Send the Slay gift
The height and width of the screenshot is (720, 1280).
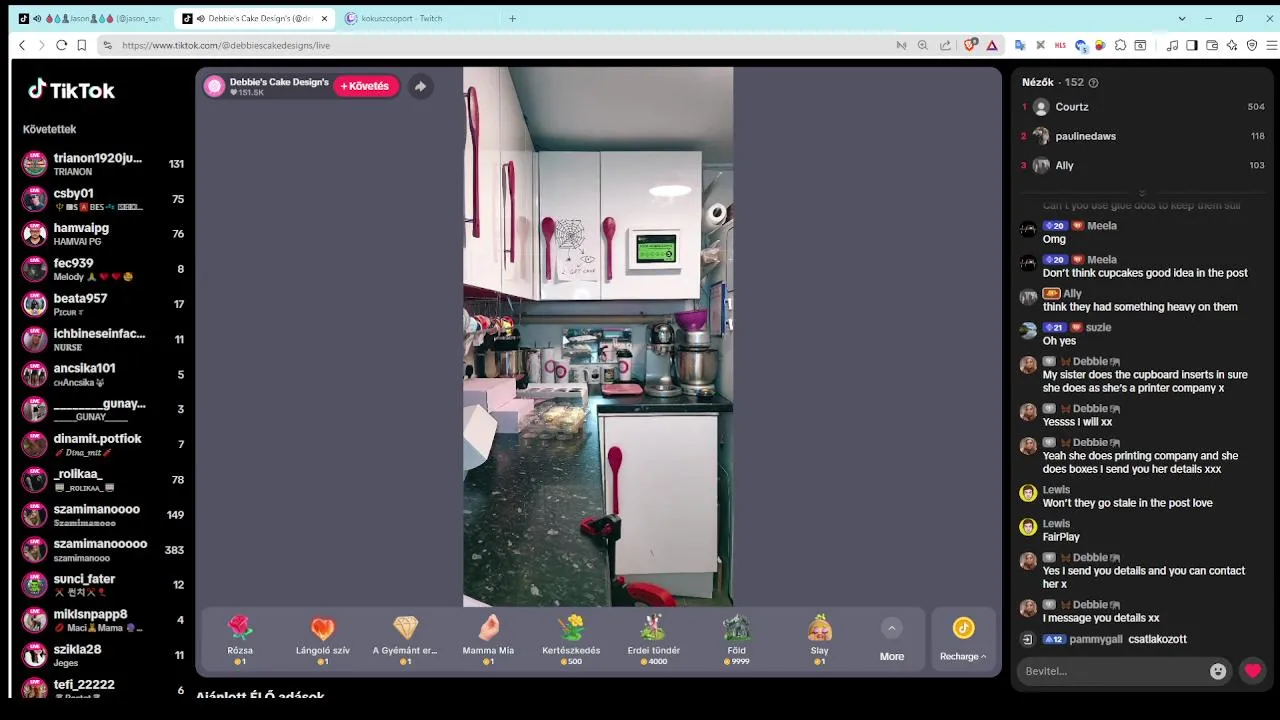[820, 640]
